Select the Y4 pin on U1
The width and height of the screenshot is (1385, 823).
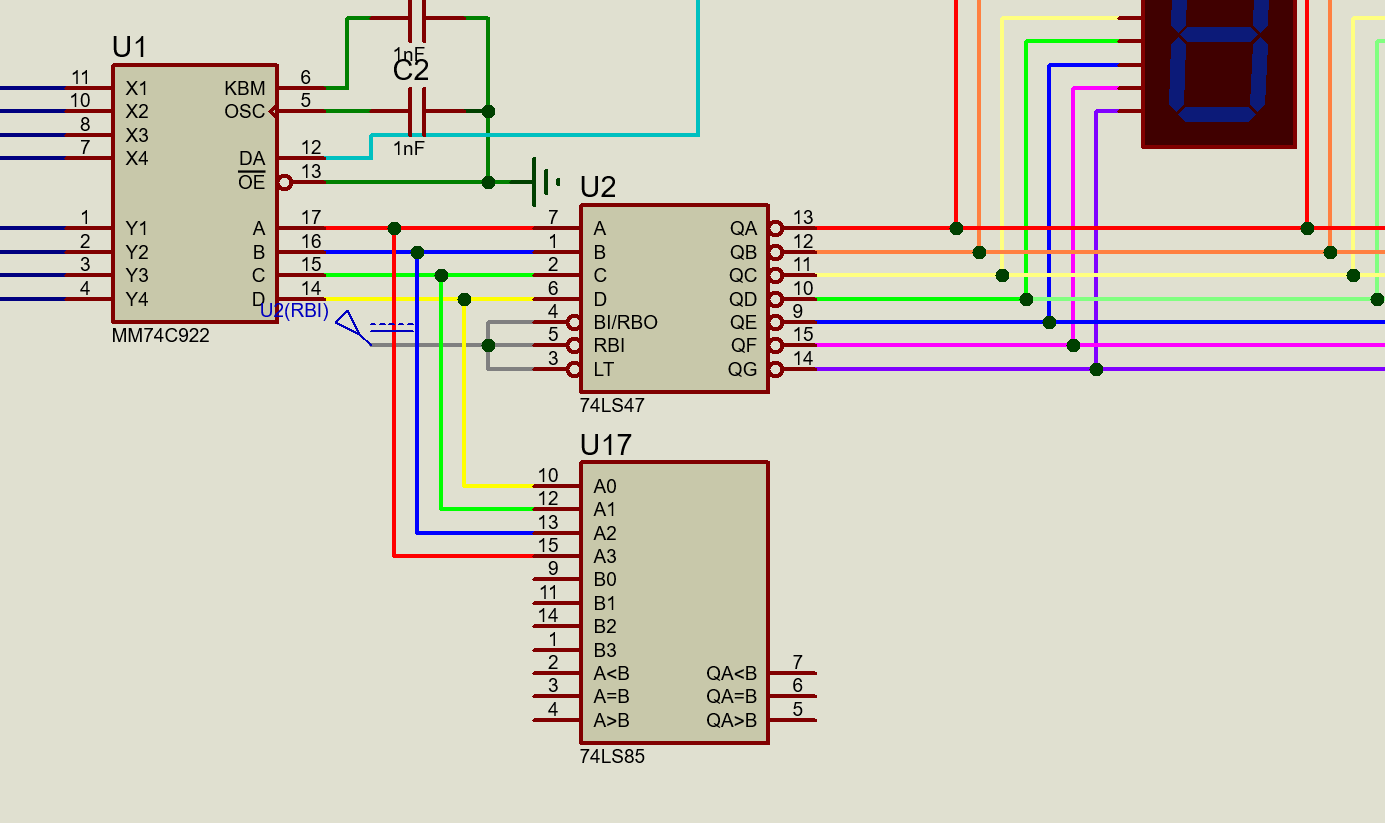(x=88, y=298)
